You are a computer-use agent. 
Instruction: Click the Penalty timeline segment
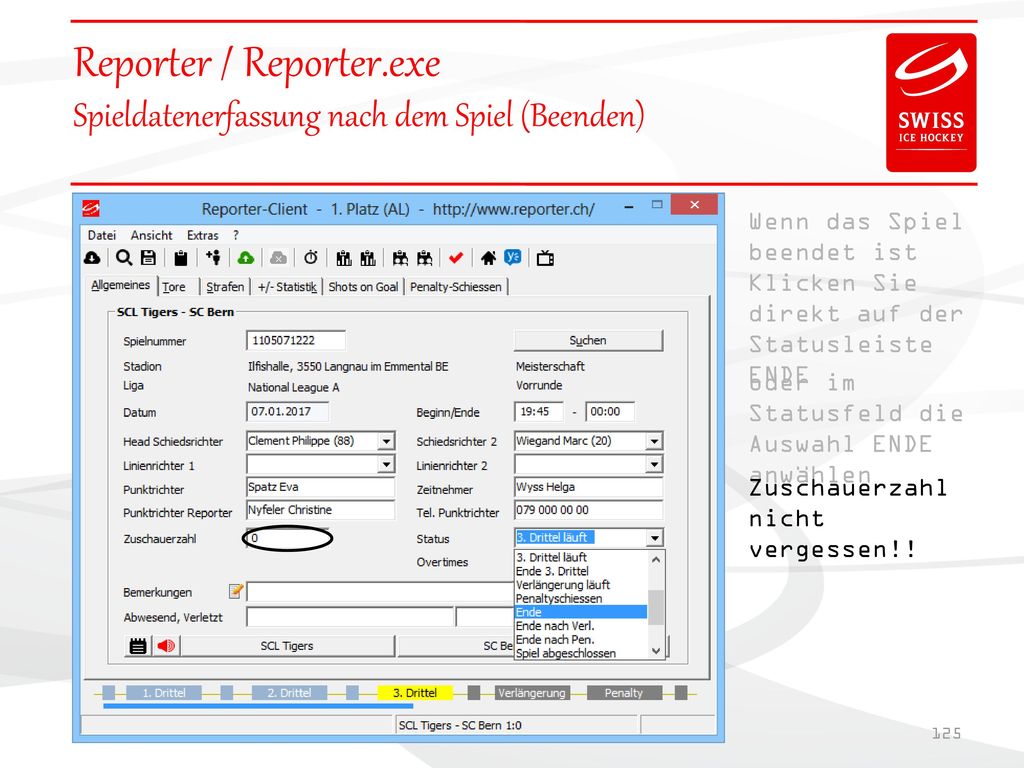pos(624,693)
